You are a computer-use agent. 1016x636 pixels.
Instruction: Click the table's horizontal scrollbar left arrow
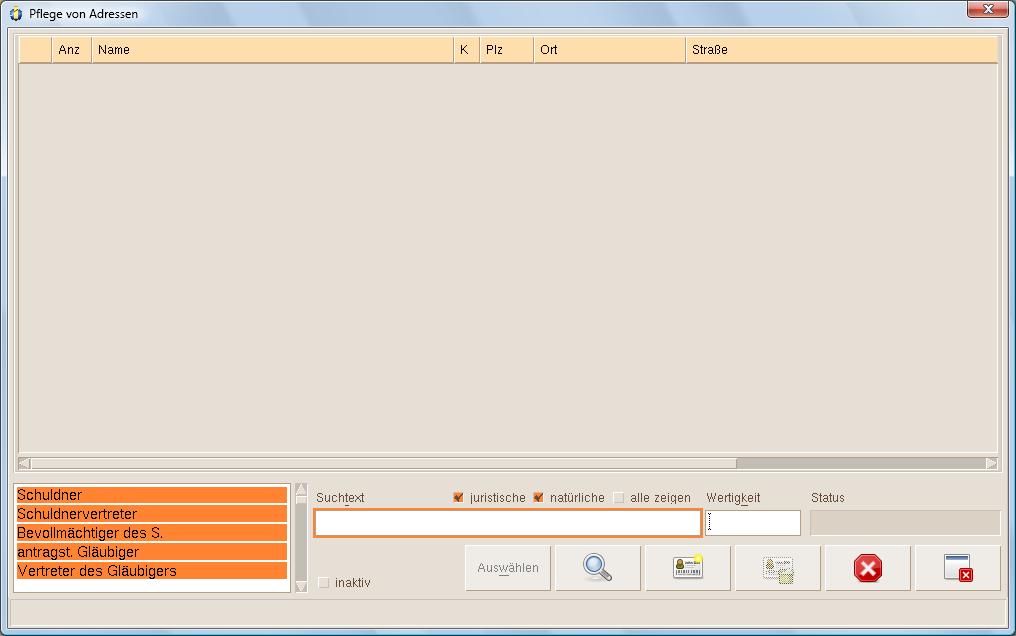click(x=24, y=463)
